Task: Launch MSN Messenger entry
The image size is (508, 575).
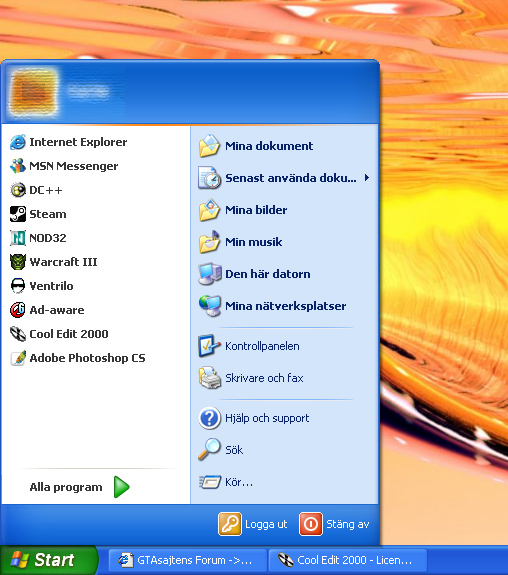Action: (73, 166)
